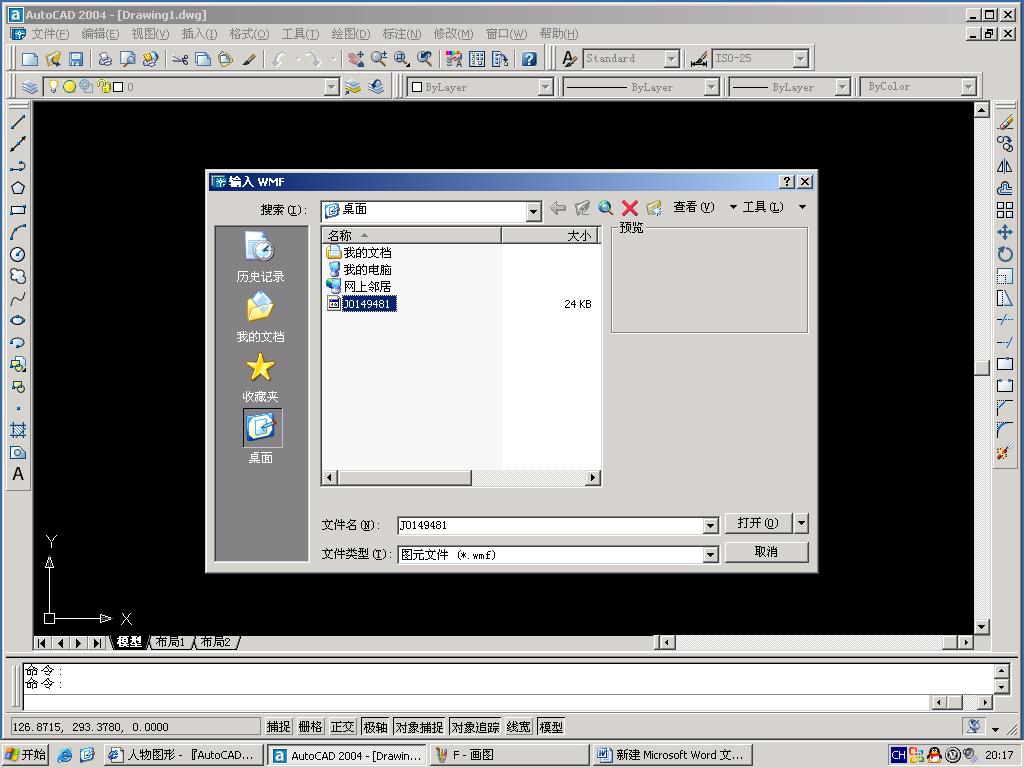
Task: Open the 插入 Insert menu
Action: pyautogui.click(x=199, y=34)
